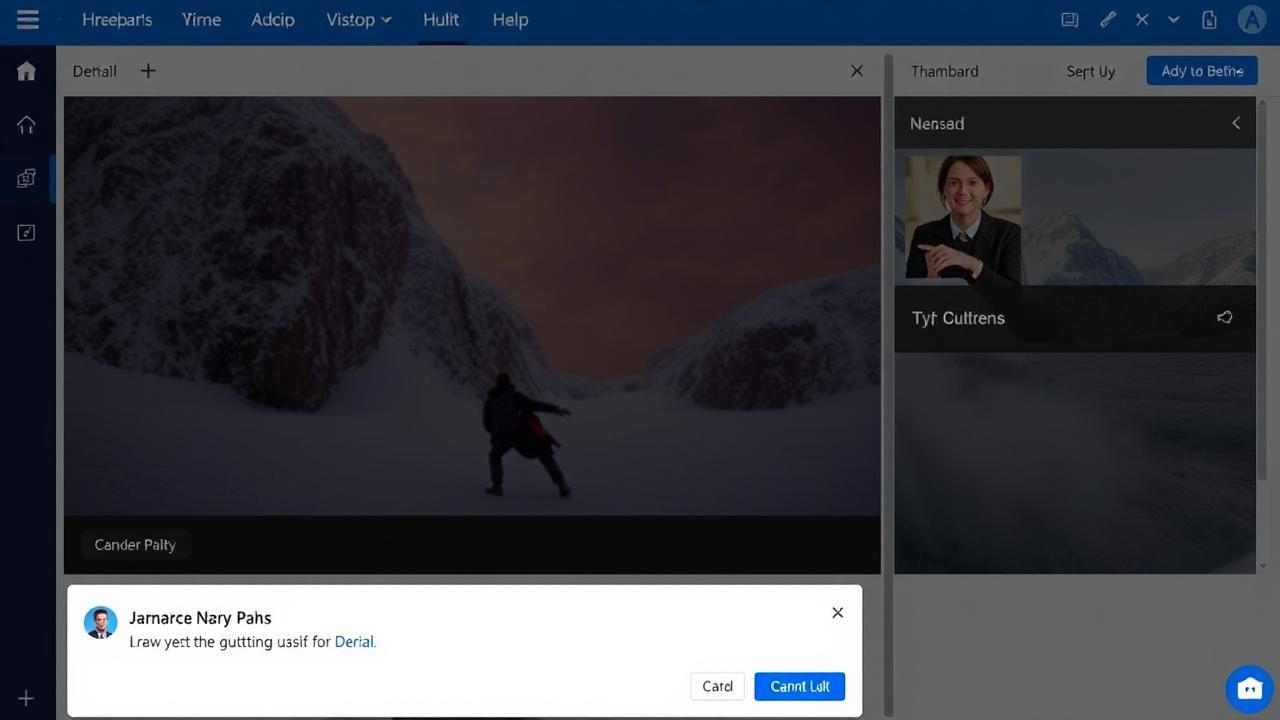The width and height of the screenshot is (1280, 720).
Task: Click the Cannt Lult button
Action: point(799,686)
